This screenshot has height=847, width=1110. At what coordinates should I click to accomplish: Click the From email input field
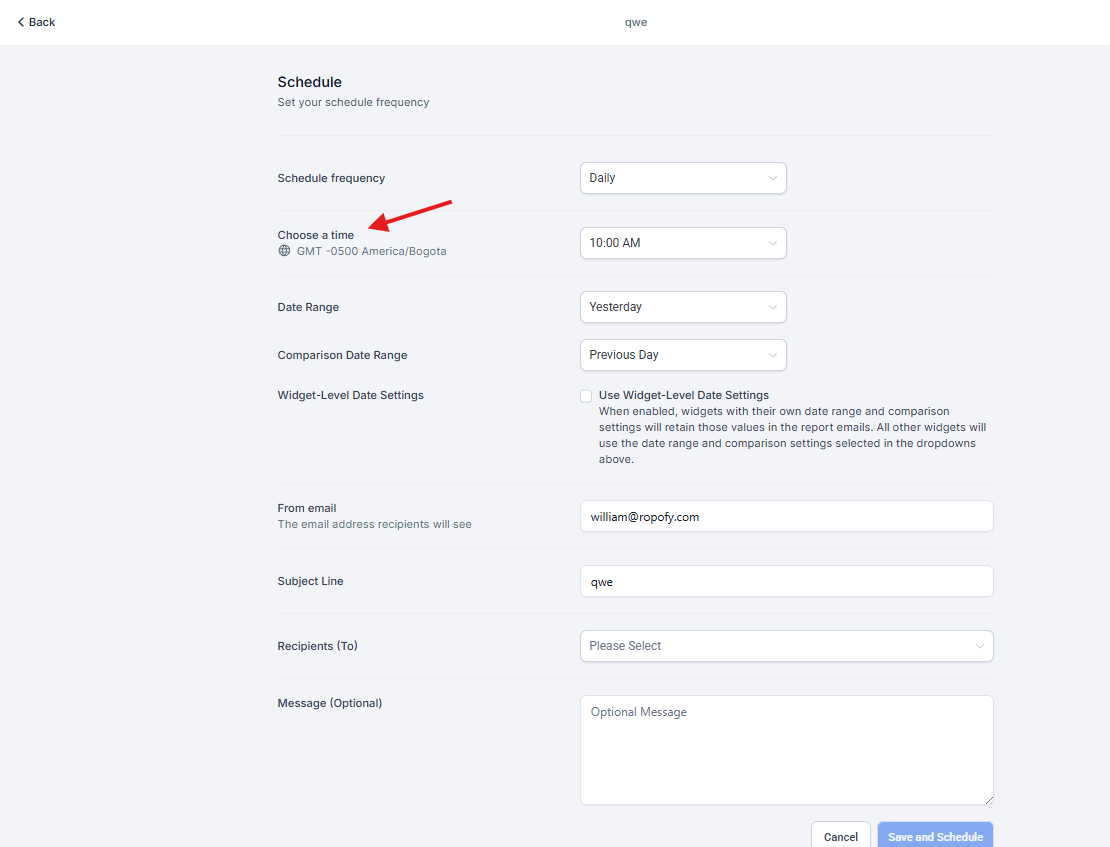click(x=786, y=516)
